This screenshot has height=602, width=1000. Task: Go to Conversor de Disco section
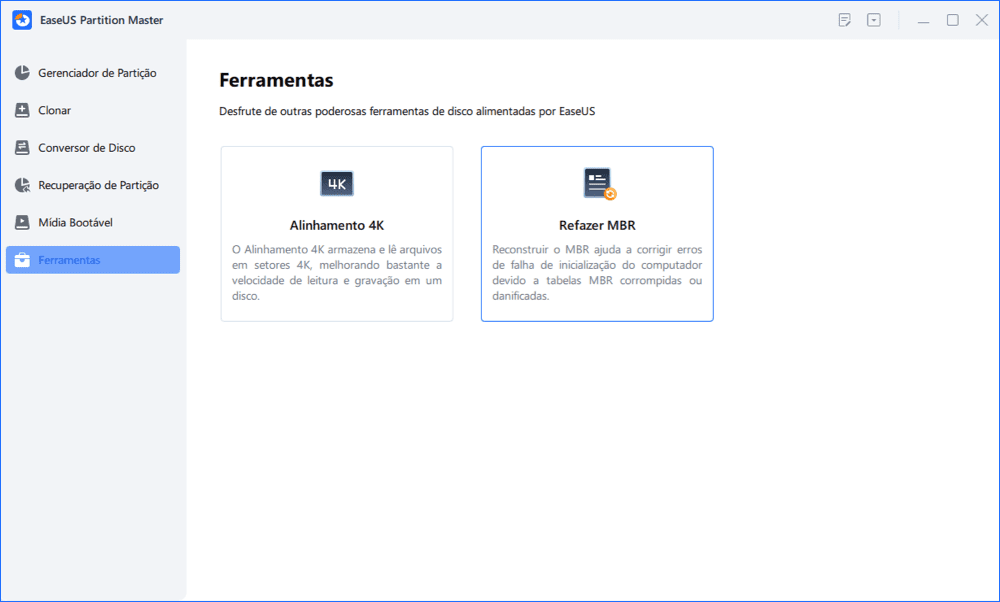pyautogui.click(x=93, y=148)
